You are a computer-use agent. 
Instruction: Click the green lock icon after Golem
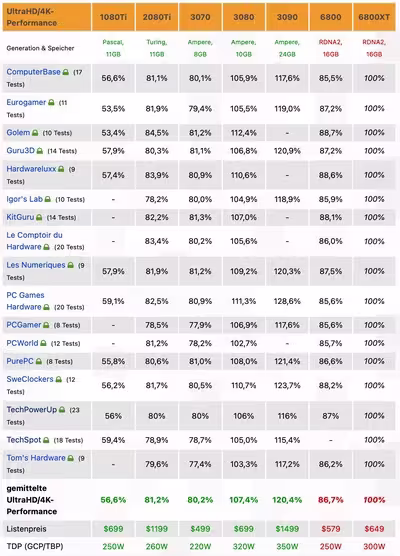pyautogui.click(x=35, y=133)
